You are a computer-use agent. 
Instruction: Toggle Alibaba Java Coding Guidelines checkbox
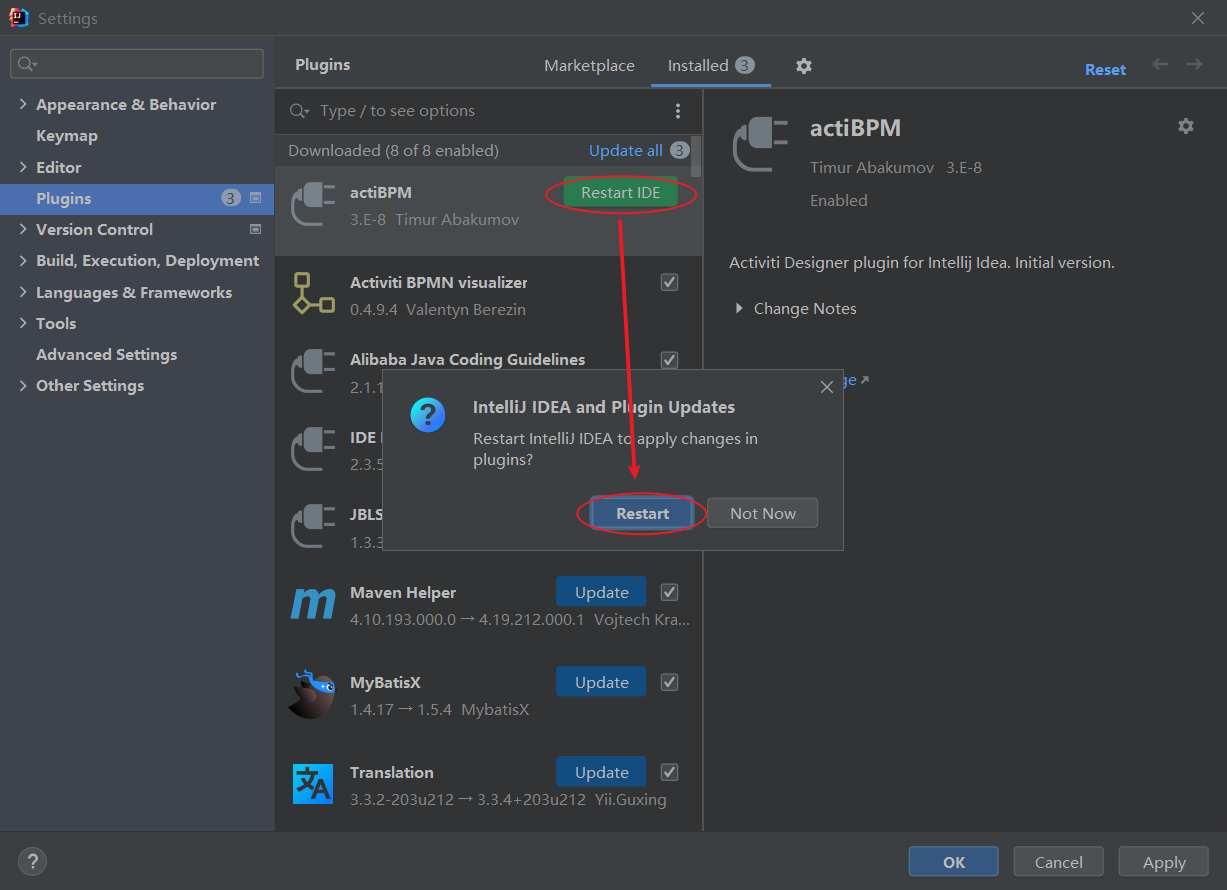[x=670, y=359]
